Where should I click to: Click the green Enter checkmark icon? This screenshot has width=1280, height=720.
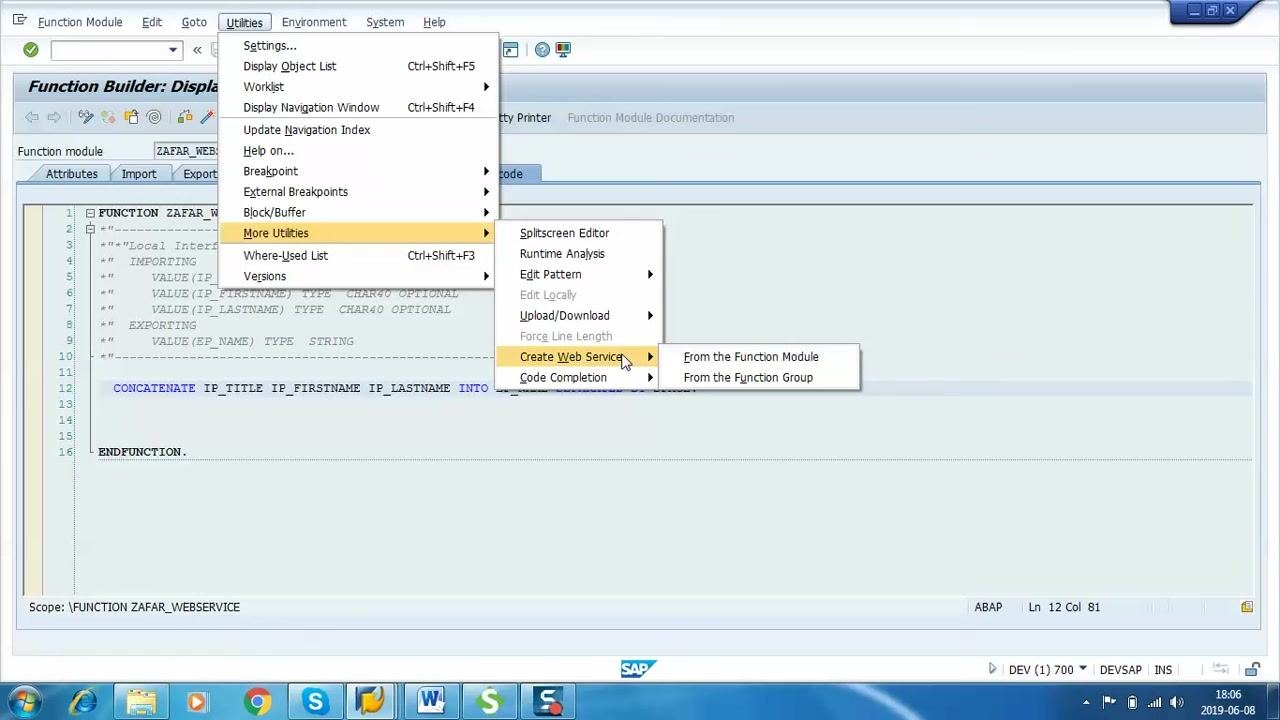31,49
